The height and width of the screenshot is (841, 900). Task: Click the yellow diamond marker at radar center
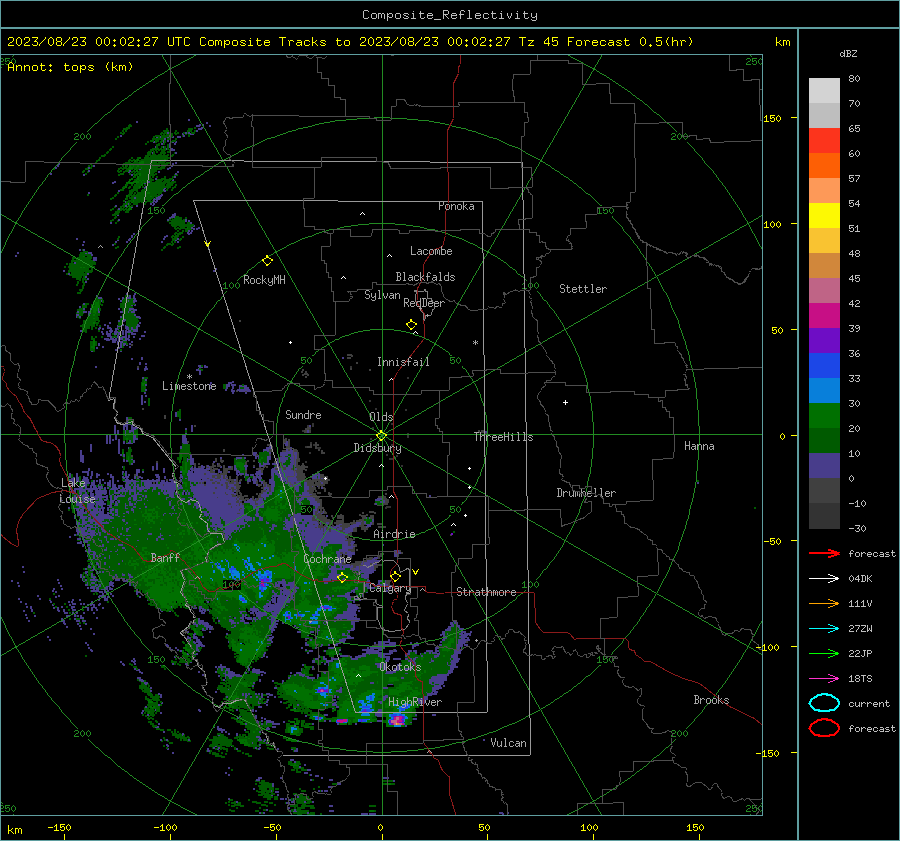381,435
